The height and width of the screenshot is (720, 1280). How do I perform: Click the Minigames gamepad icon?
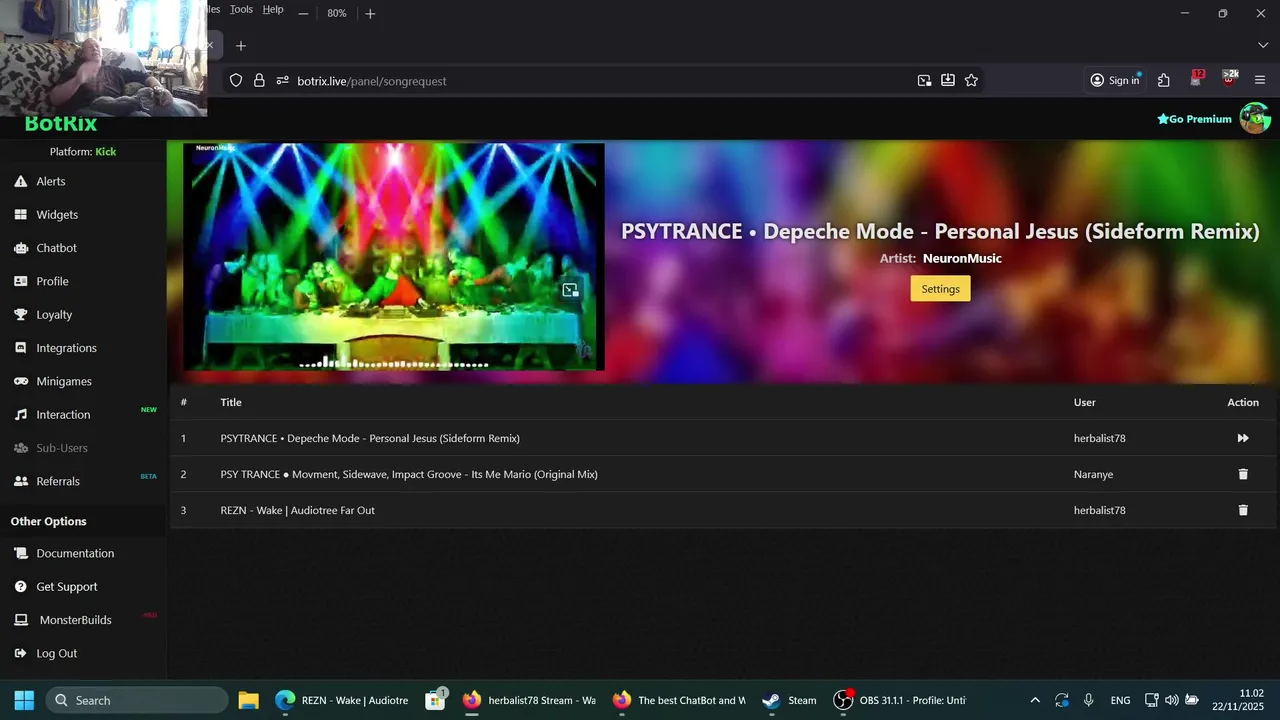[20, 381]
